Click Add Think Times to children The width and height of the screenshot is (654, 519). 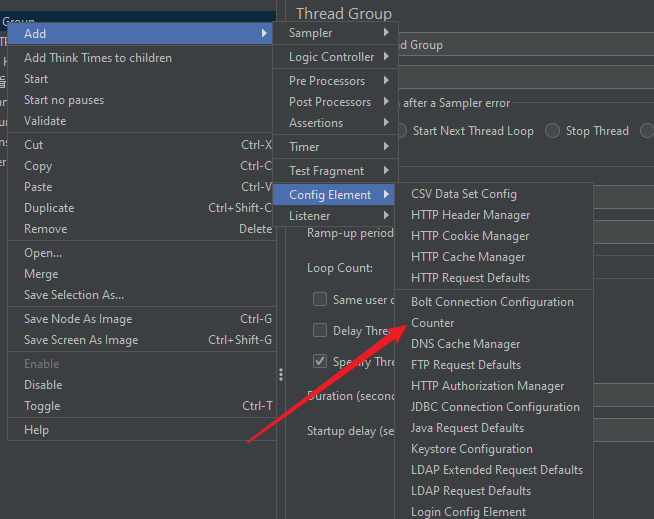[98, 58]
